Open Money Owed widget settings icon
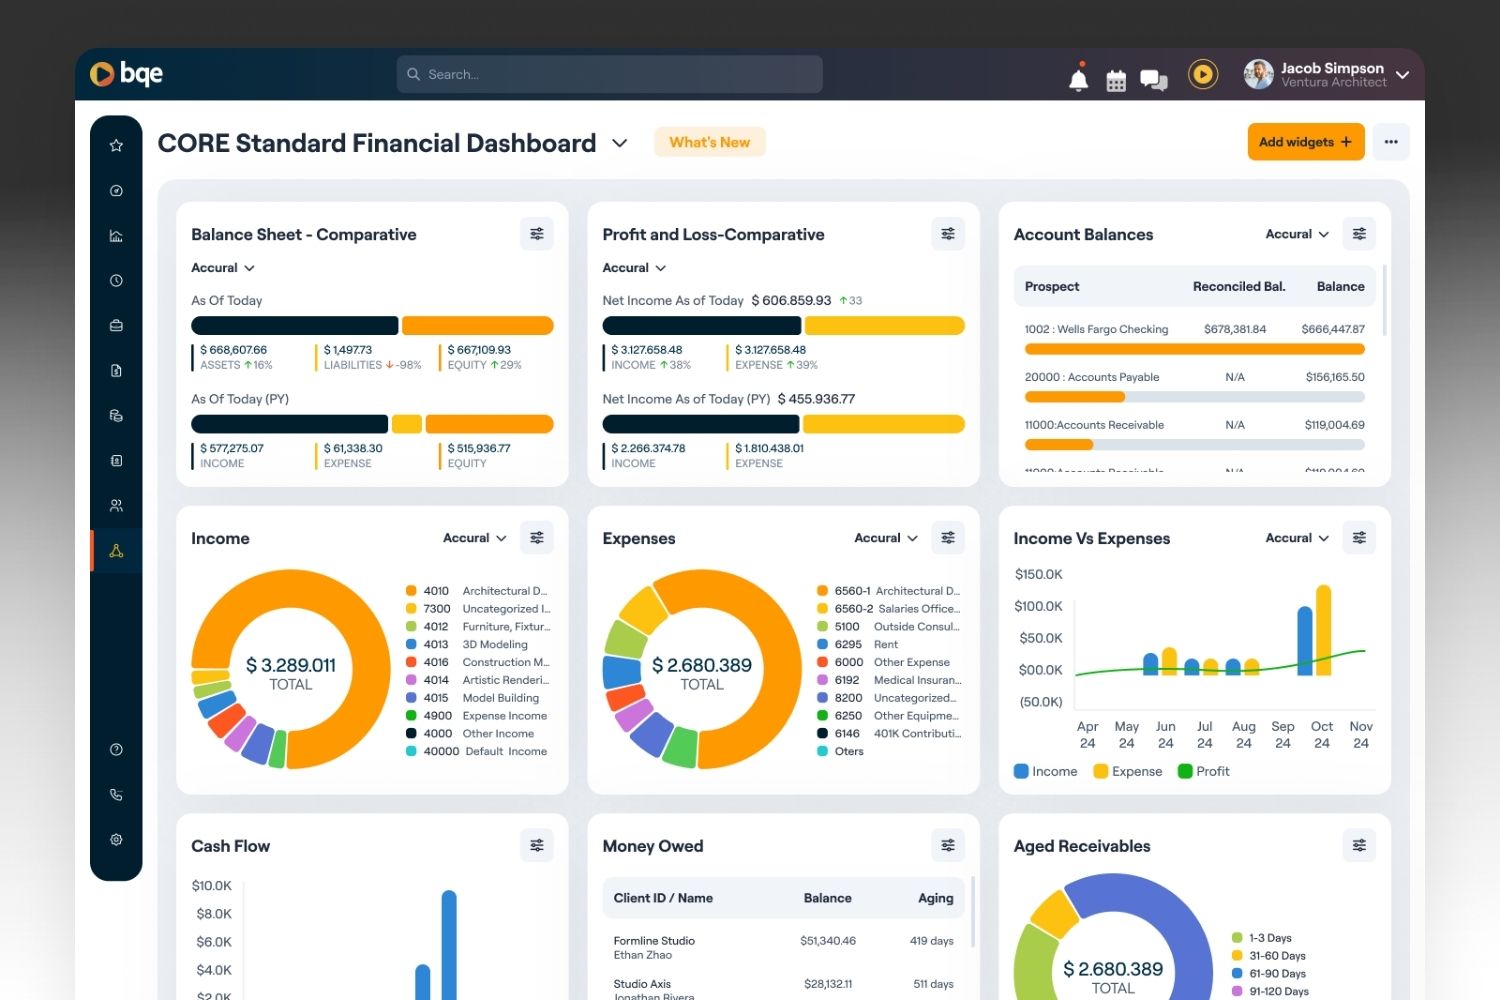Image resolution: width=1500 pixels, height=1000 pixels. point(948,846)
